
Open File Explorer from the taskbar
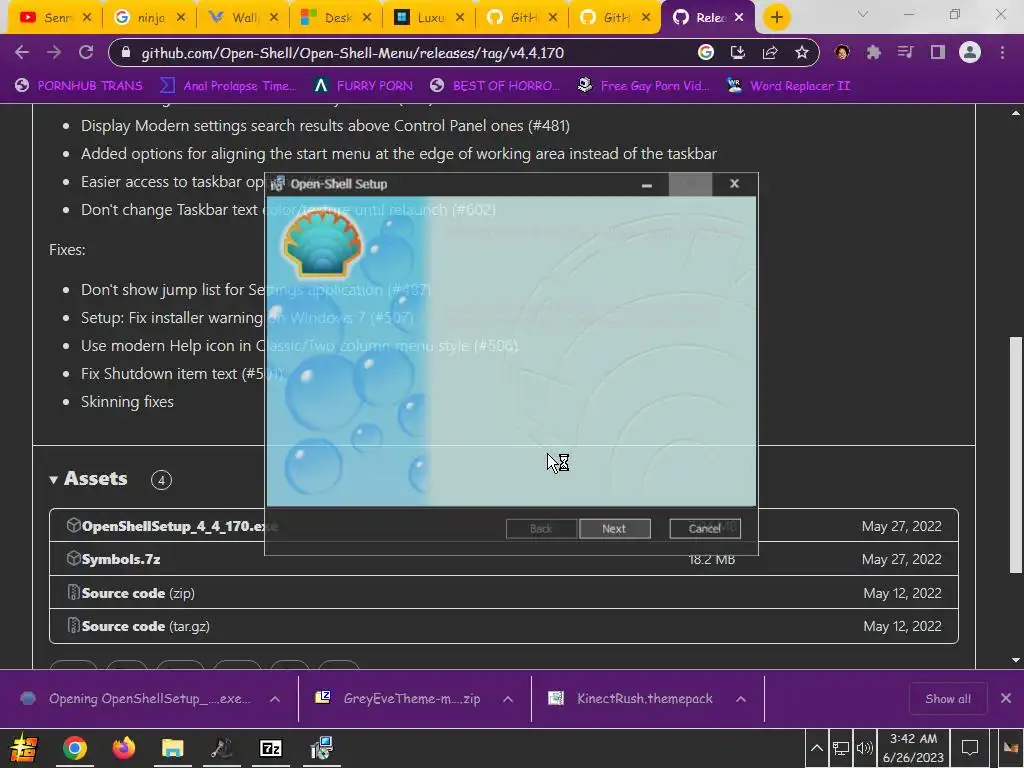172,748
